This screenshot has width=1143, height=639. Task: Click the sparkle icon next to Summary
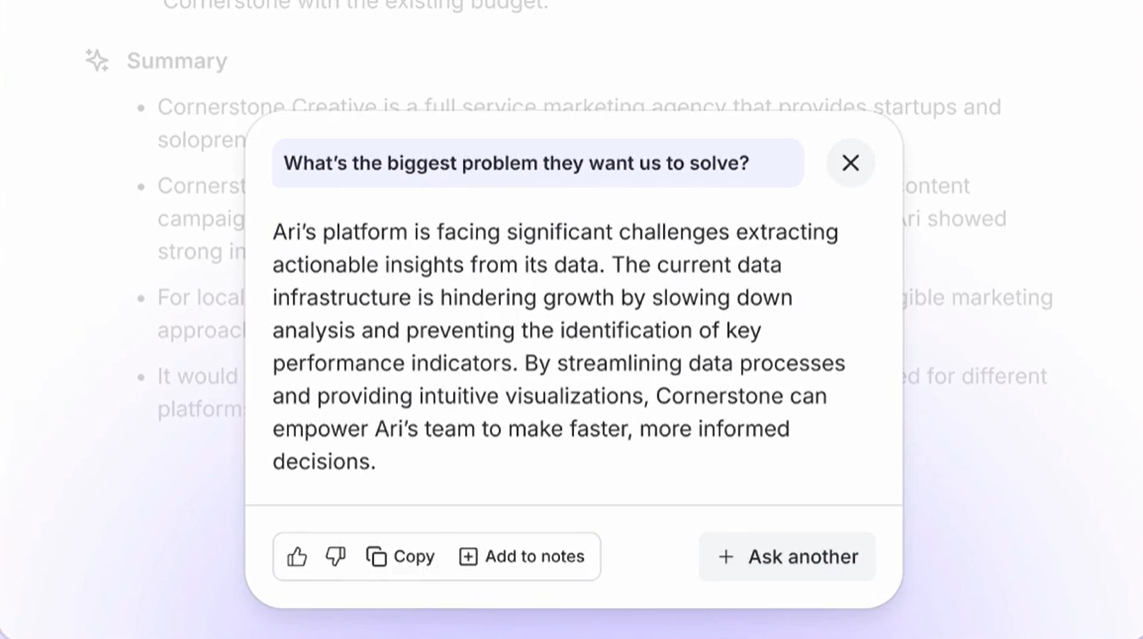97,61
